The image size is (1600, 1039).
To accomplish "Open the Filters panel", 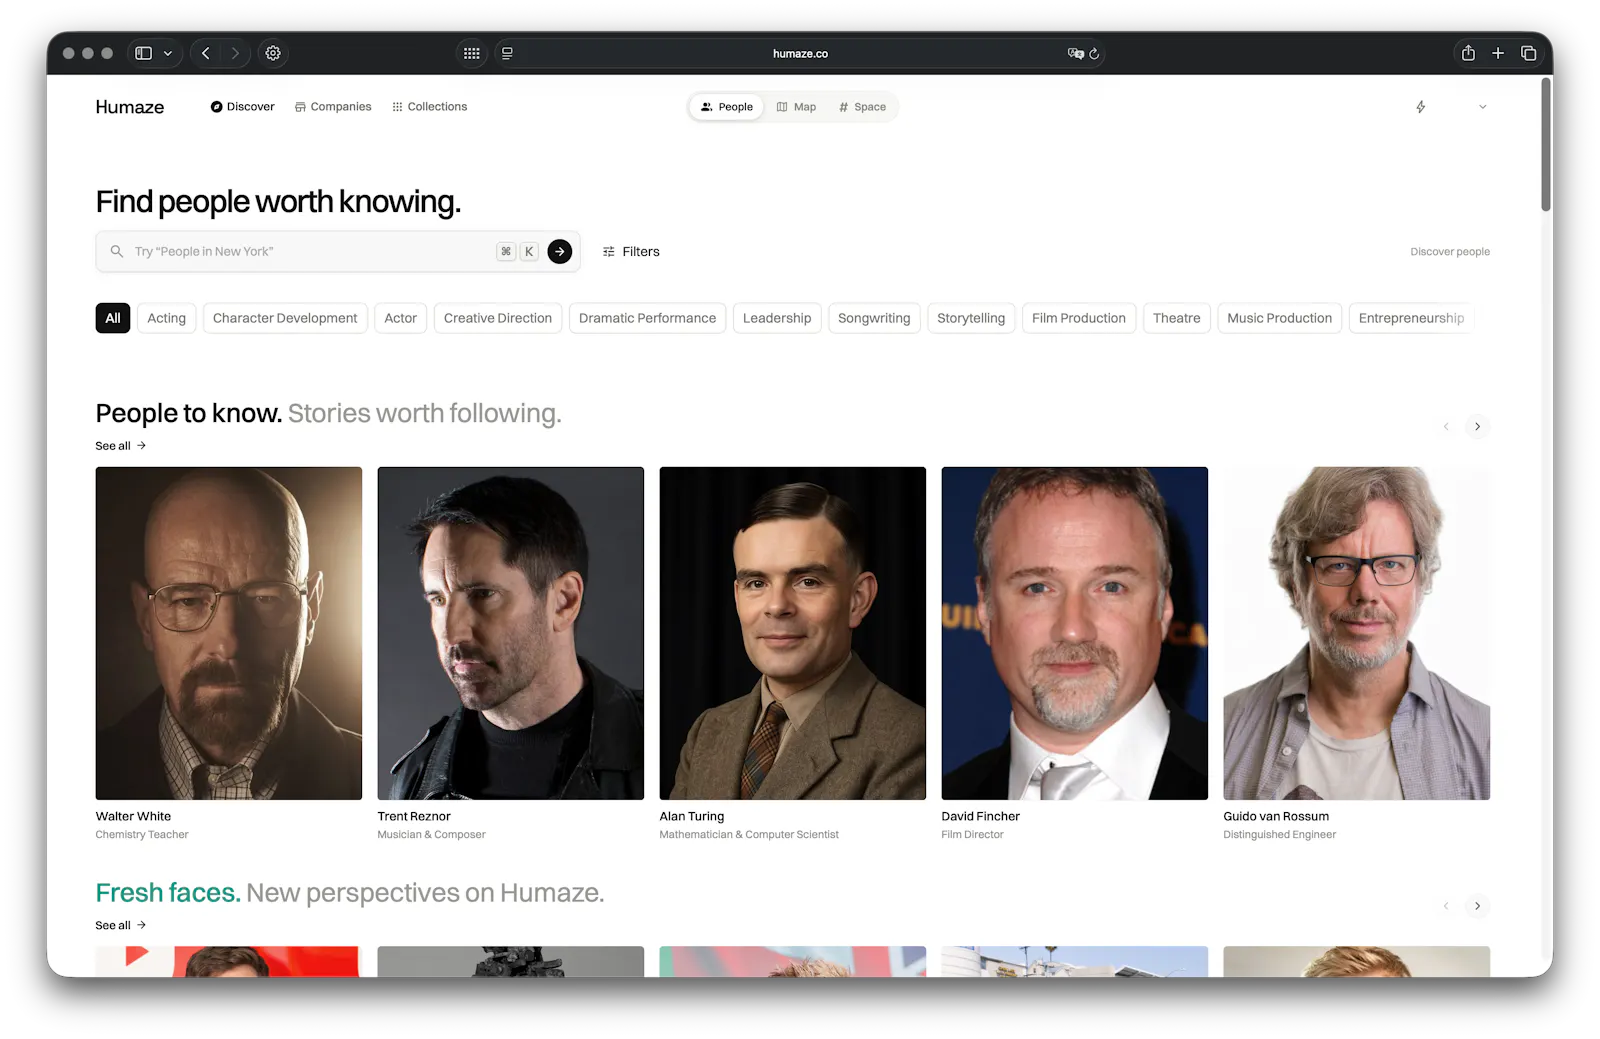I will [631, 252].
